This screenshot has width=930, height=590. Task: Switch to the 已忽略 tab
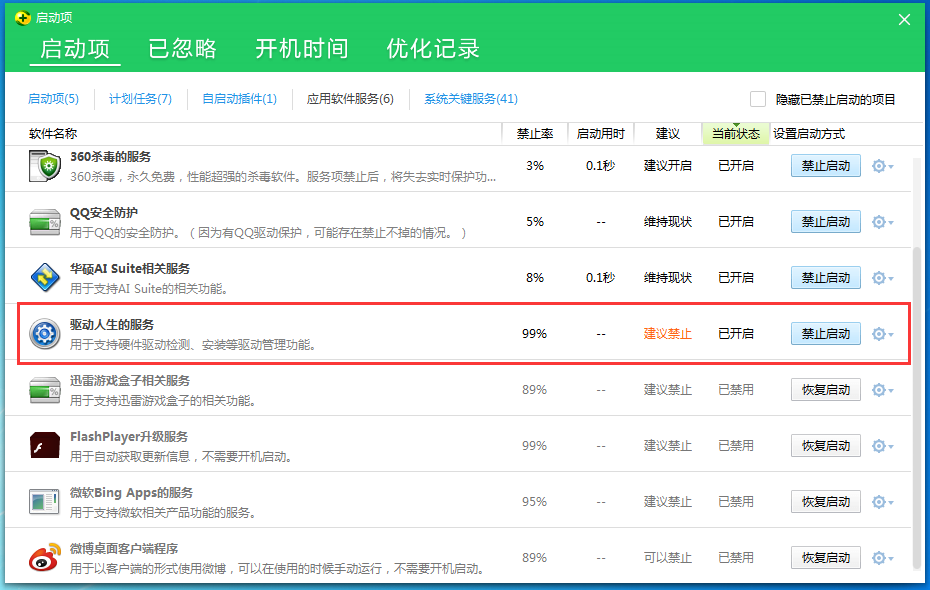[x=182, y=47]
